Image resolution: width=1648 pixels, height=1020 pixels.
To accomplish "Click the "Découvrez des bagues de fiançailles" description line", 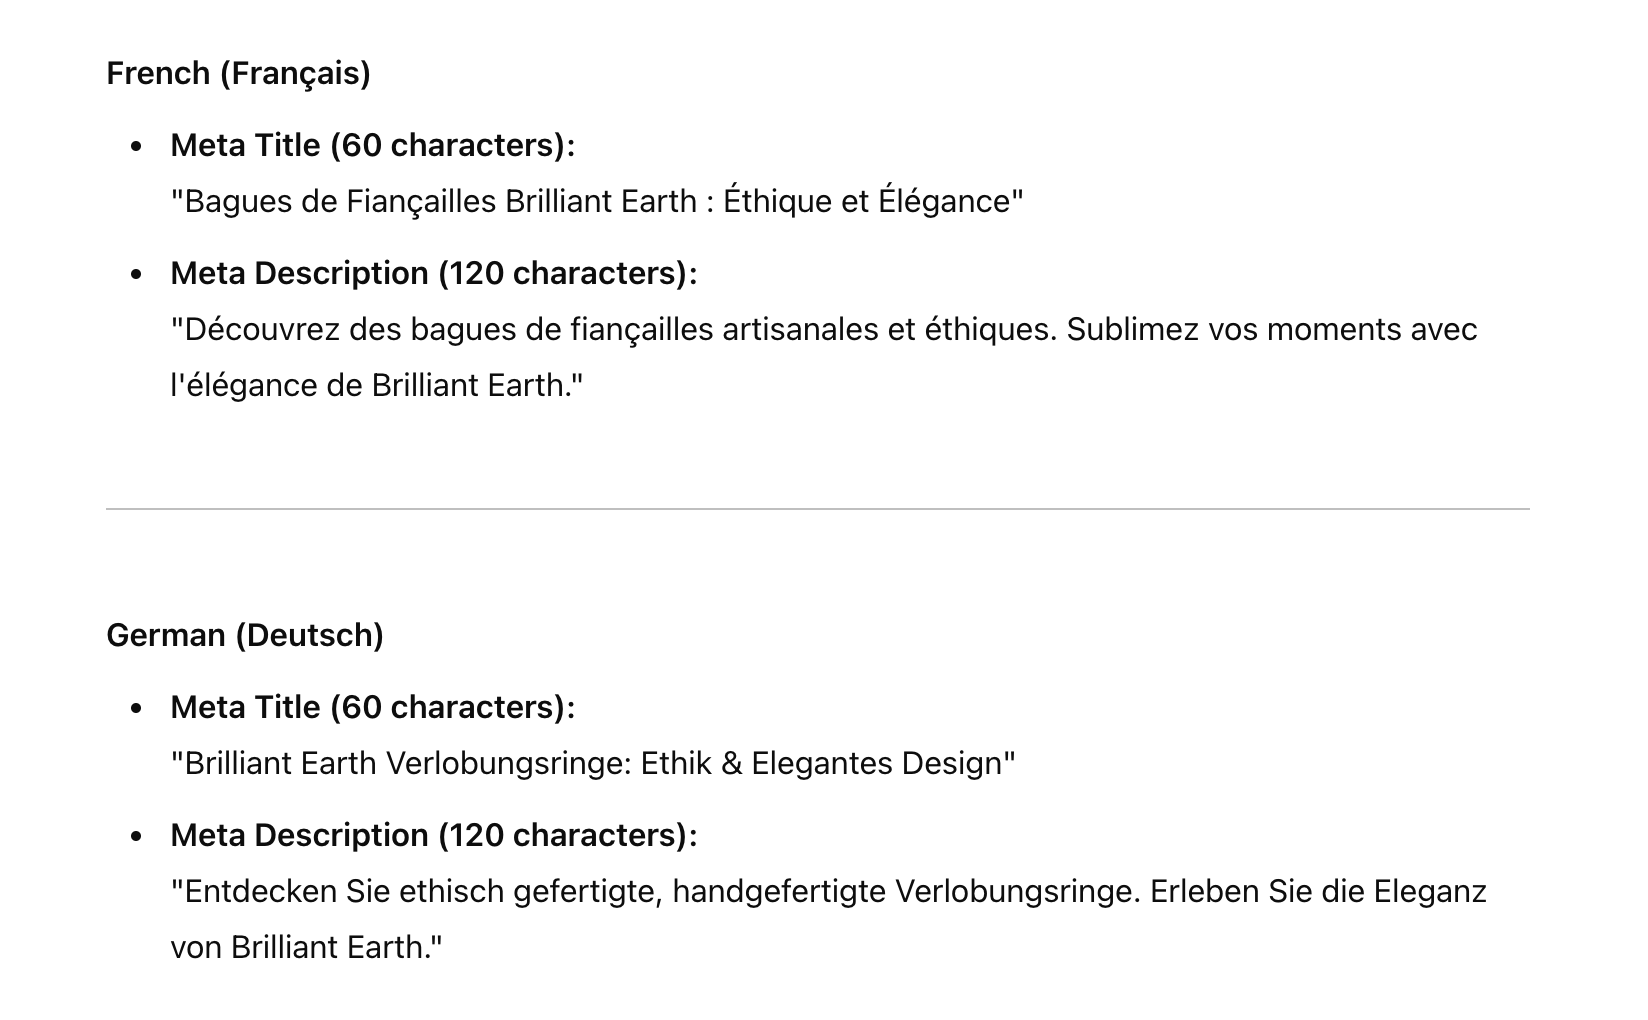I will (824, 329).
